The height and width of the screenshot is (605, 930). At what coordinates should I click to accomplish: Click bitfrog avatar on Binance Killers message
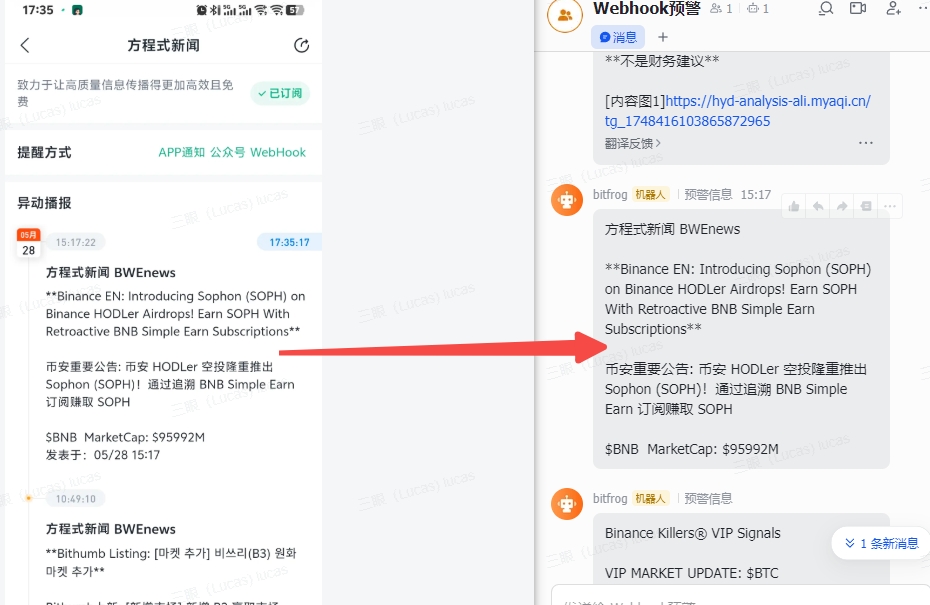[567, 504]
